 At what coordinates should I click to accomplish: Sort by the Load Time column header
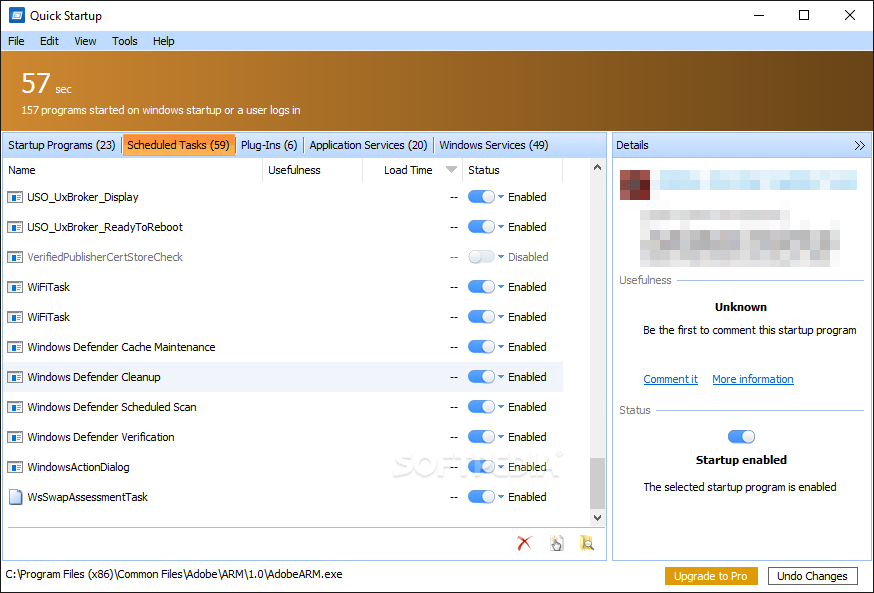pyautogui.click(x=412, y=170)
